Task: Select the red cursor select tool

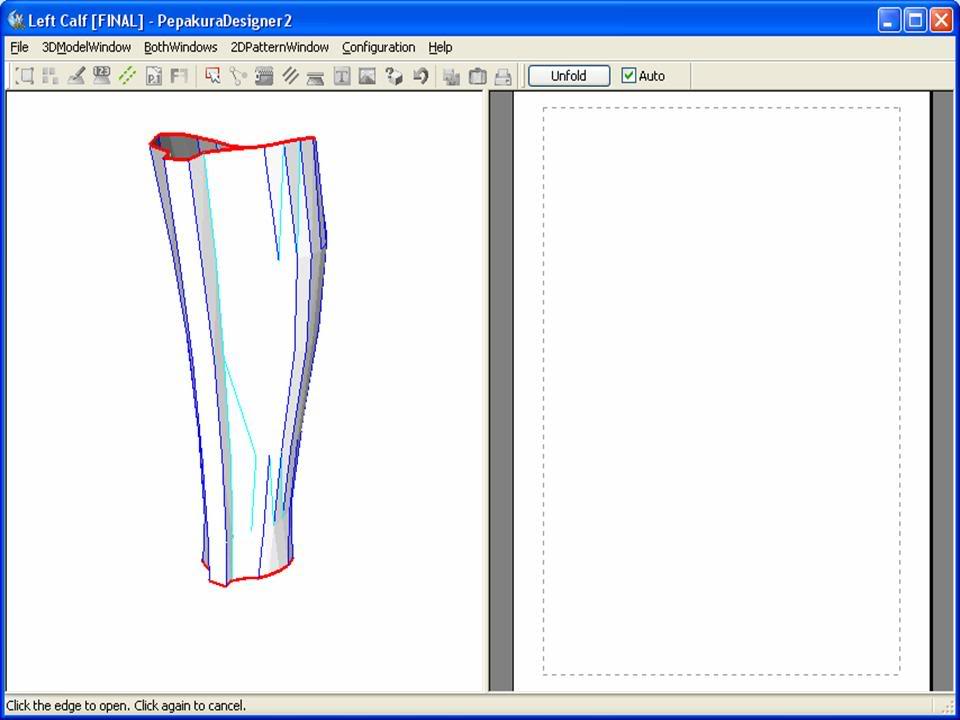Action: tap(212, 76)
